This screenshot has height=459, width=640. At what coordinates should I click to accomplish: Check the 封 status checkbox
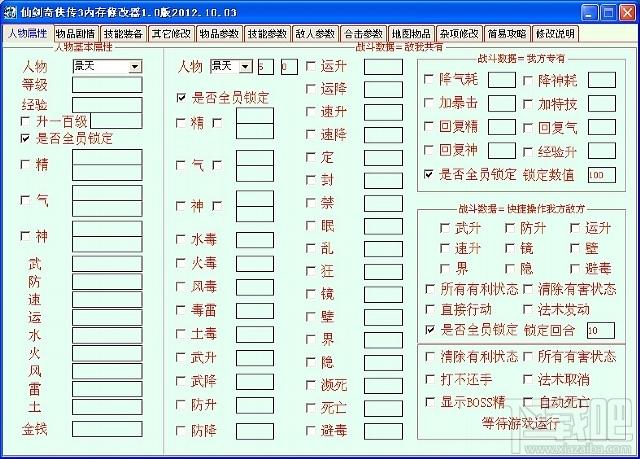tap(311, 180)
